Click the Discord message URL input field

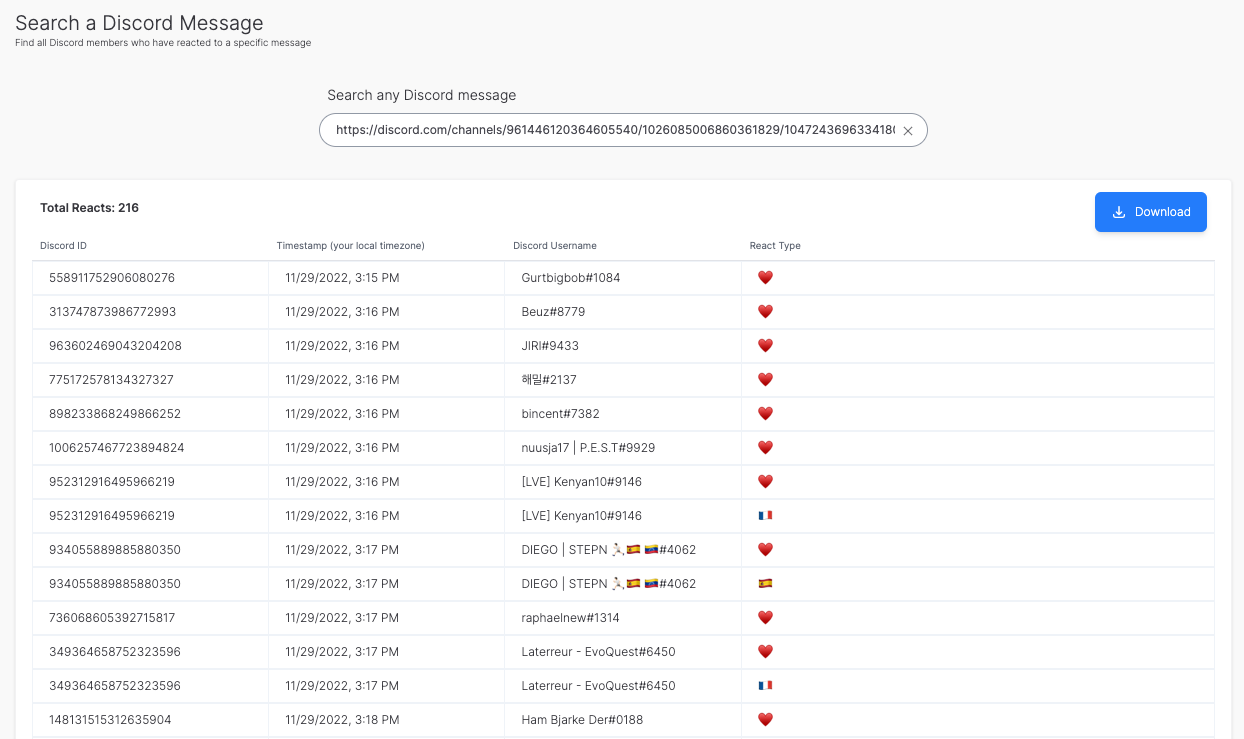[x=623, y=130]
